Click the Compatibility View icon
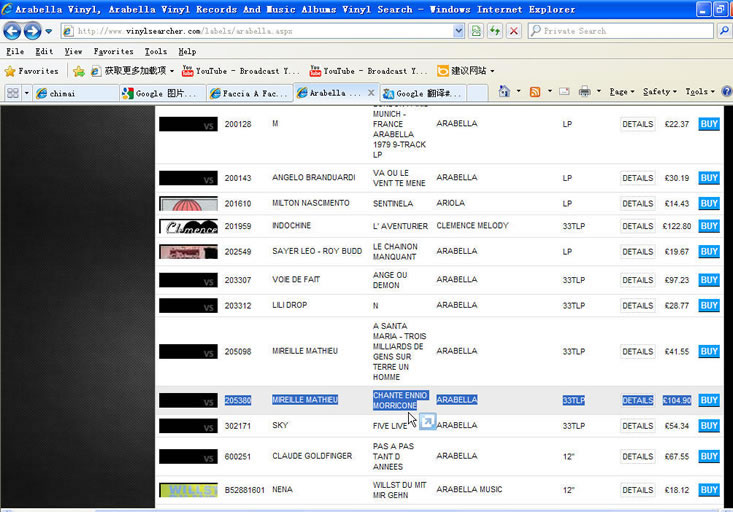This screenshot has width=733, height=512. (476, 31)
